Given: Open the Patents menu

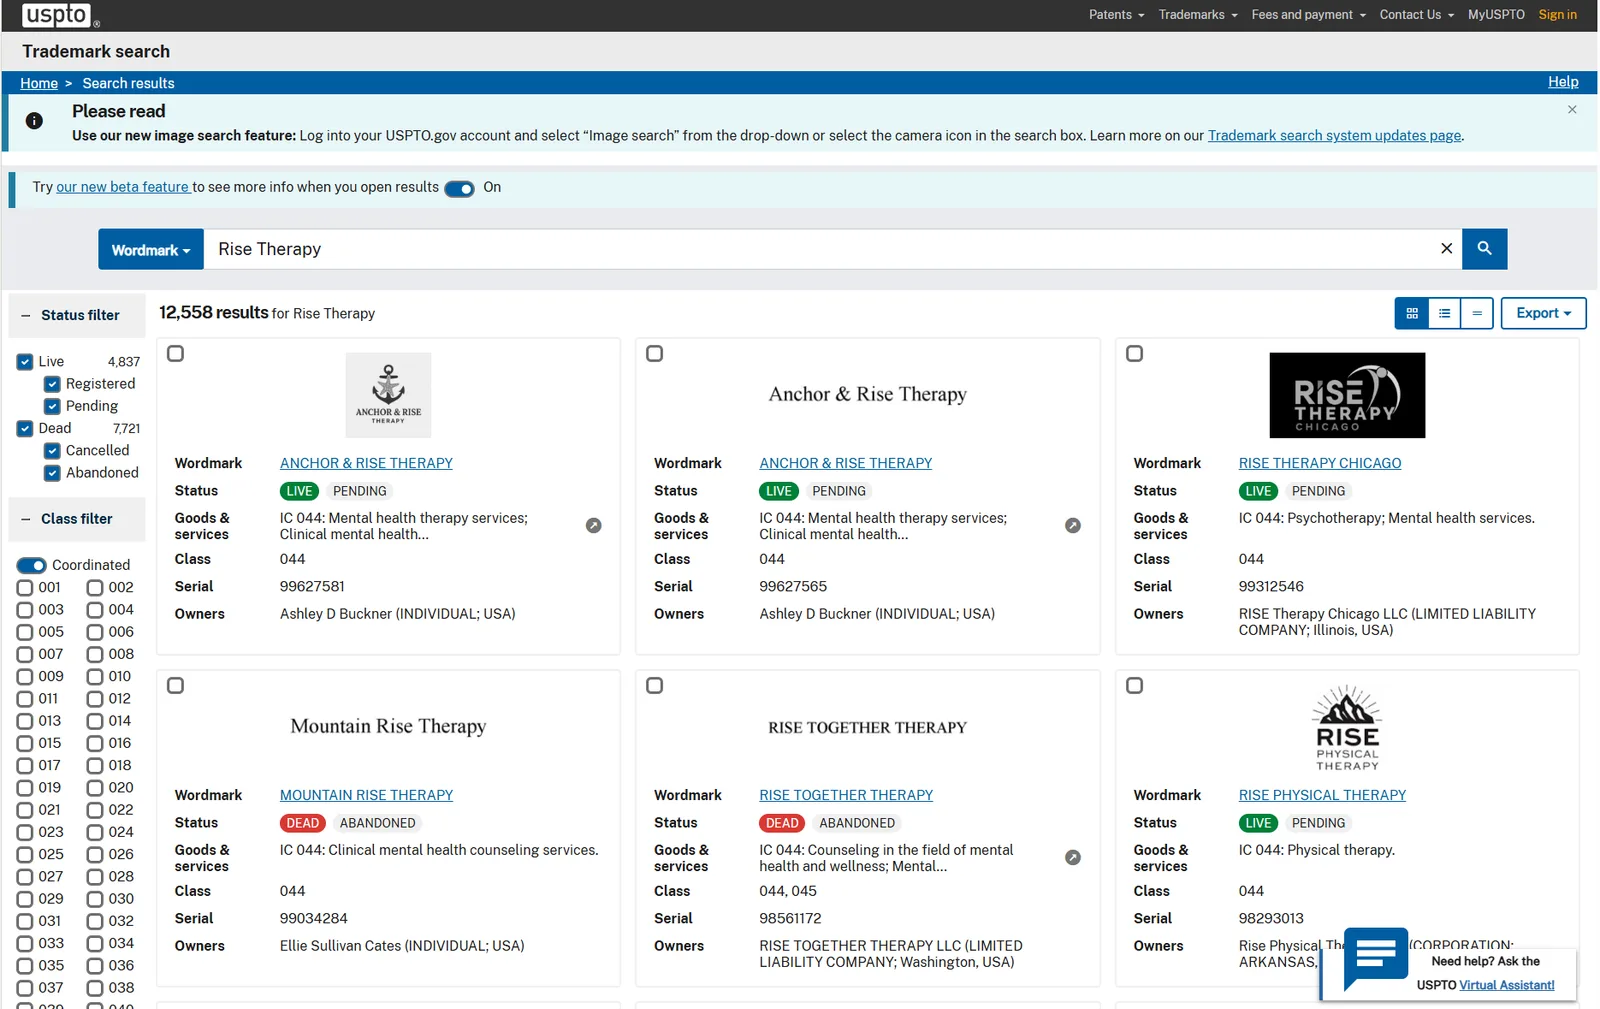Looking at the screenshot, I should click(x=1116, y=15).
